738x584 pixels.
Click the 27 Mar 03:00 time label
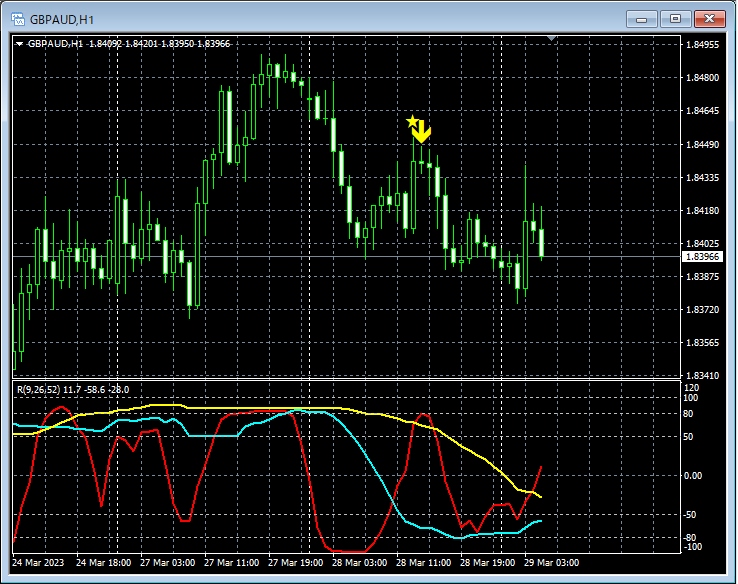click(x=168, y=562)
